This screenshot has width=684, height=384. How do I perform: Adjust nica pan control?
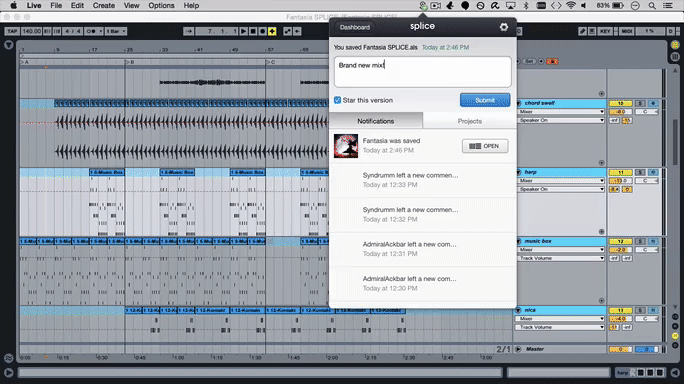tap(647, 319)
